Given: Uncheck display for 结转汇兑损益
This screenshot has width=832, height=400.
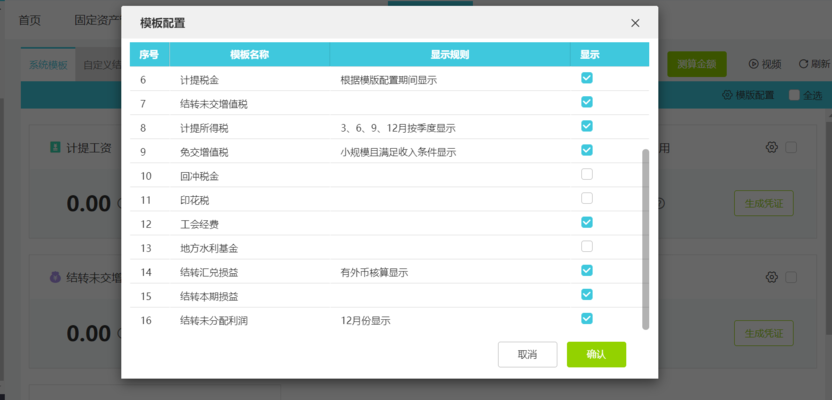Looking at the screenshot, I should coord(587,271).
